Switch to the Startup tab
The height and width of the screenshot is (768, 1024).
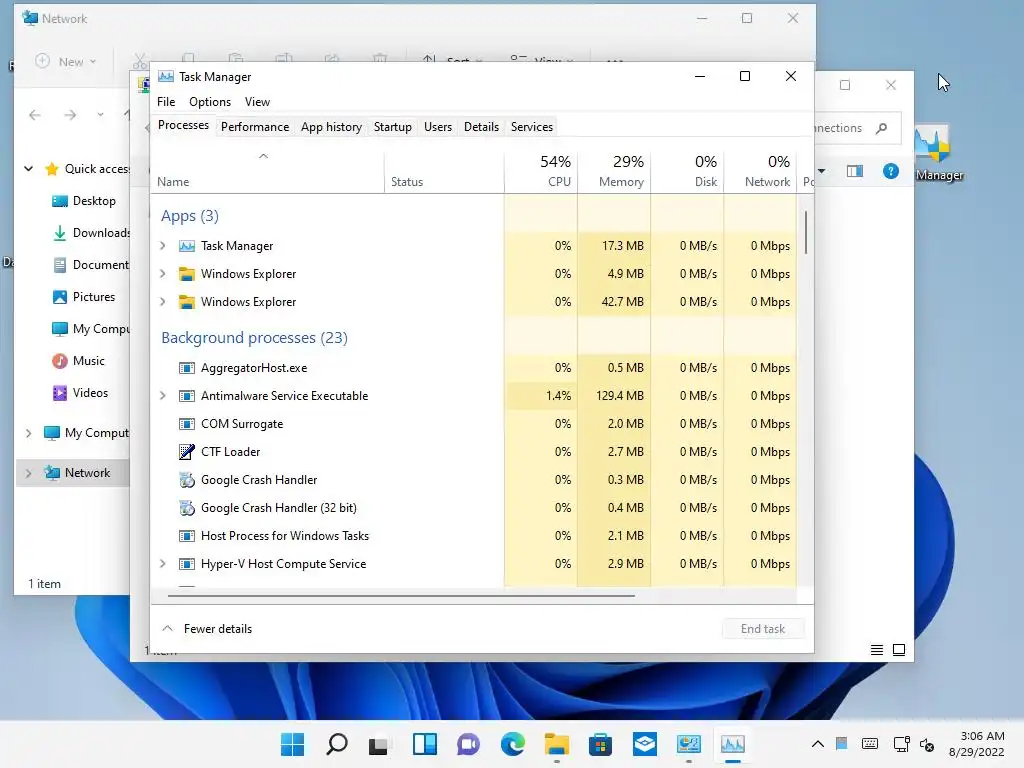(x=392, y=127)
